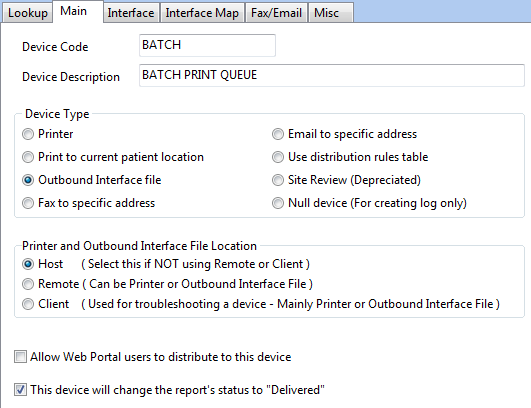Screen dimensions: 531x408
Task: Click the Main tab
Action: [78, 12]
